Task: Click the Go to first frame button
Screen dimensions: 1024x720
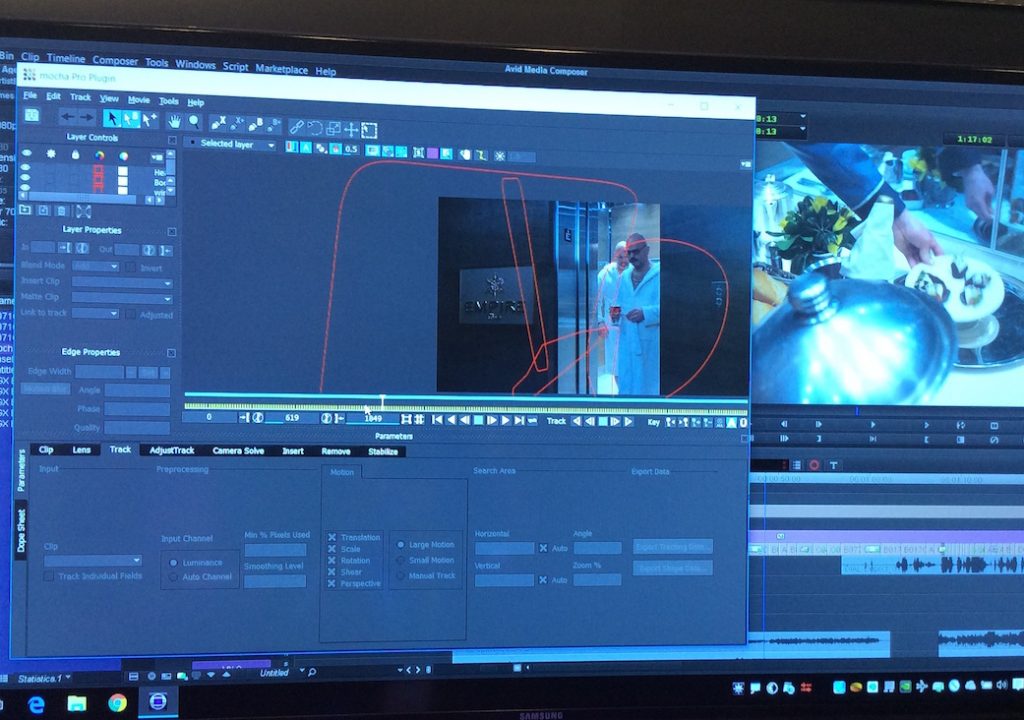Action: coord(437,419)
